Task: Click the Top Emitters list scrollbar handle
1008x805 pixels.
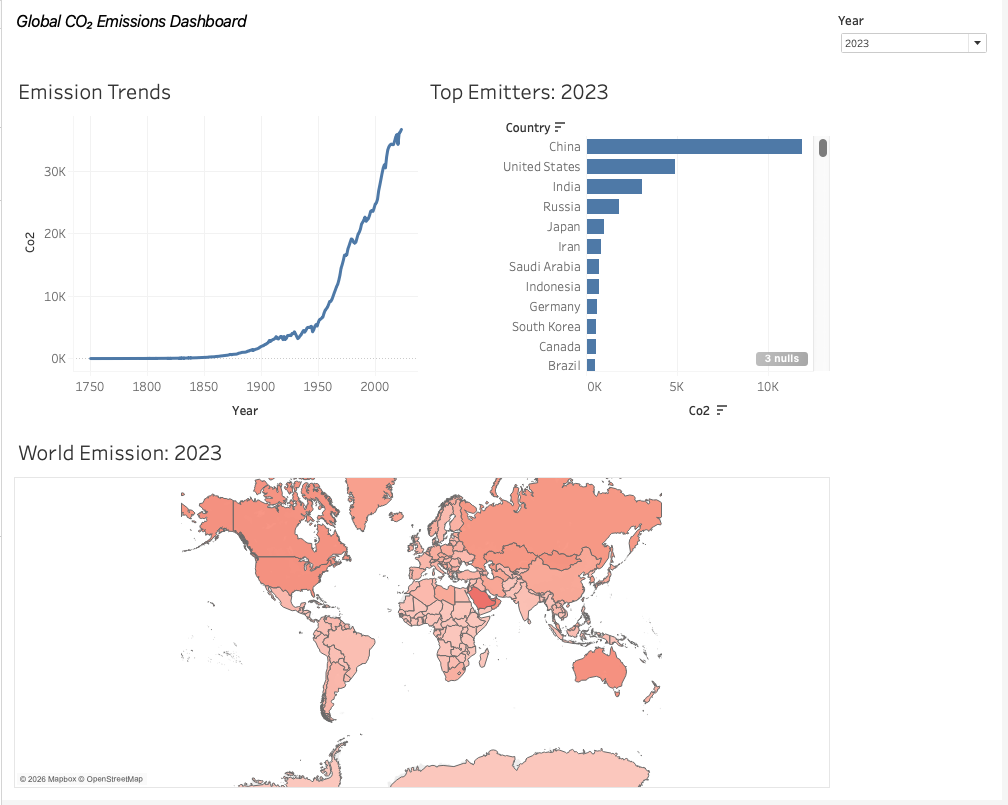Action: coord(823,148)
